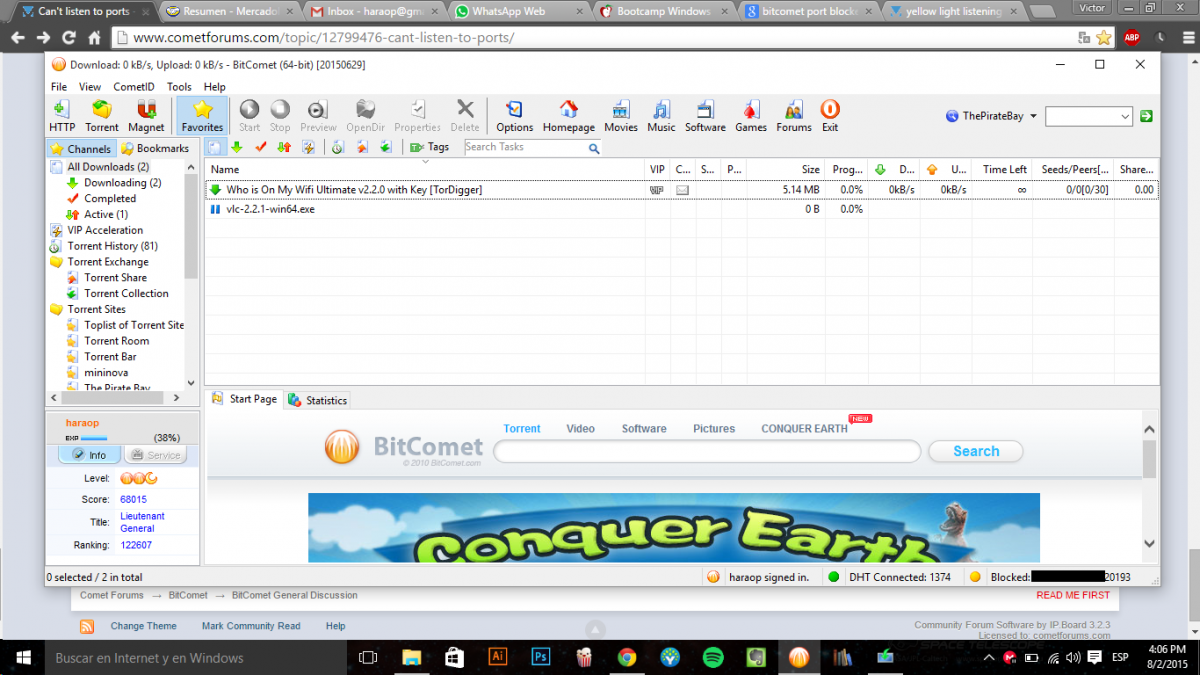1200x675 pixels.
Task: Open the Torrent toolbar button
Action: [101, 115]
